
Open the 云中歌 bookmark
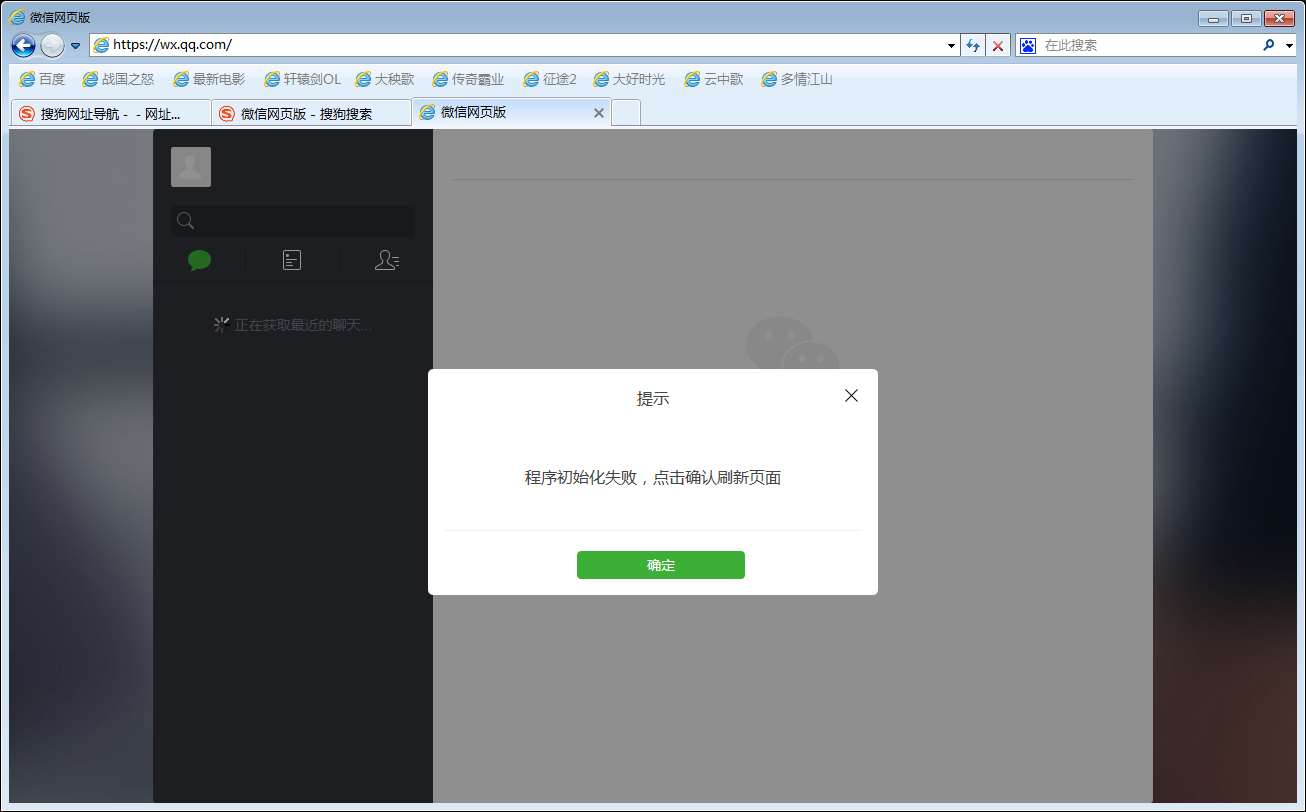click(x=714, y=79)
